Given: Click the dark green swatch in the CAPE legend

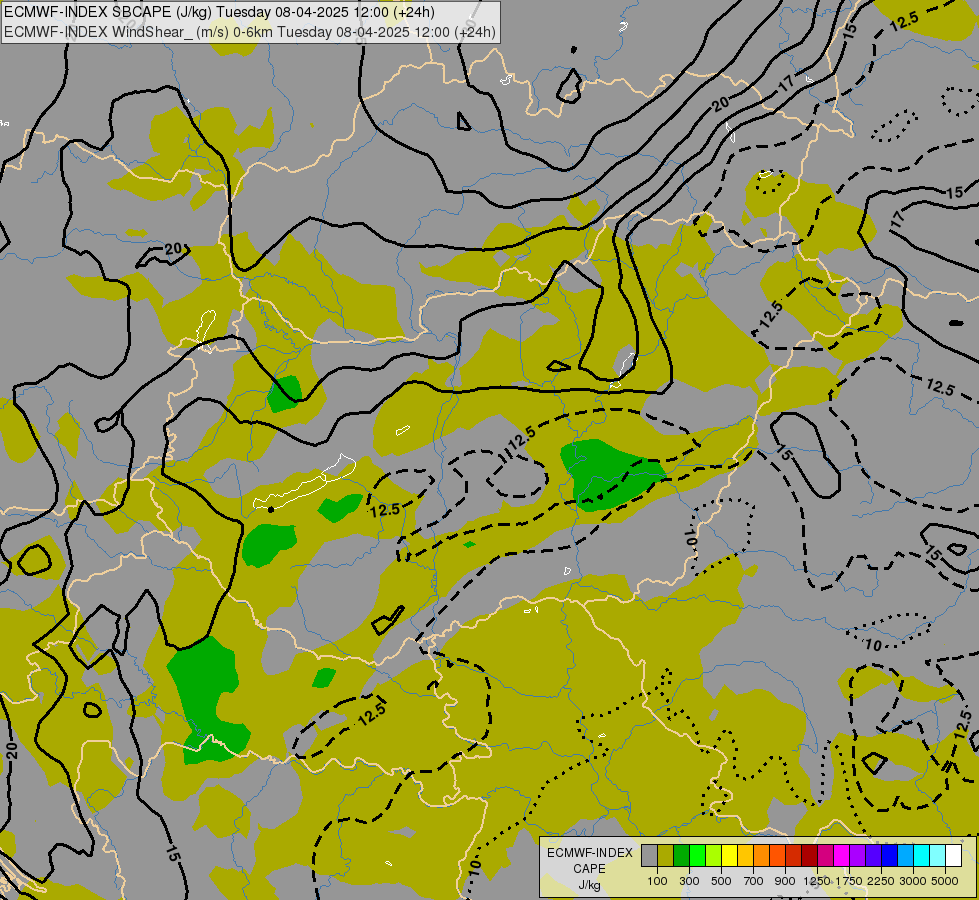Looking at the screenshot, I should pyautogui.click(x=681, y=855).
